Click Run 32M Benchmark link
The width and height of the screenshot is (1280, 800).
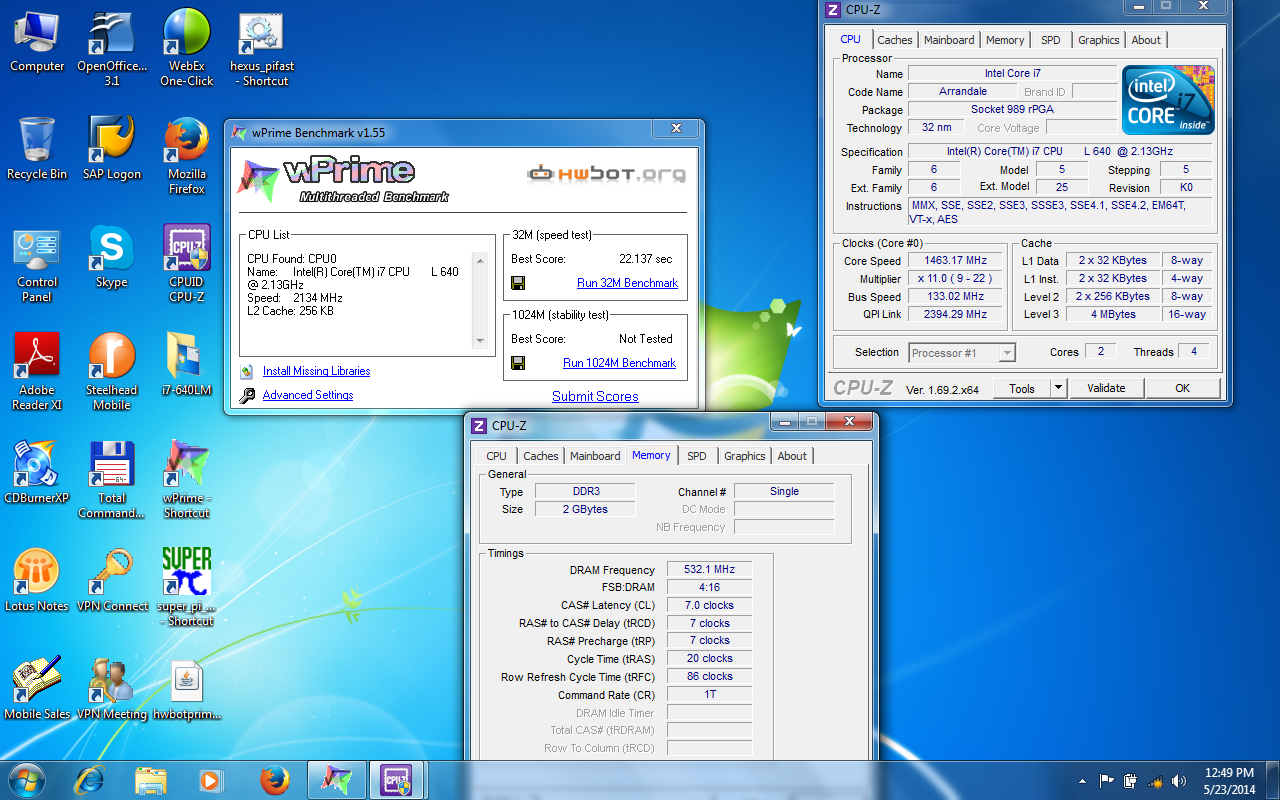tap(627, 283)
